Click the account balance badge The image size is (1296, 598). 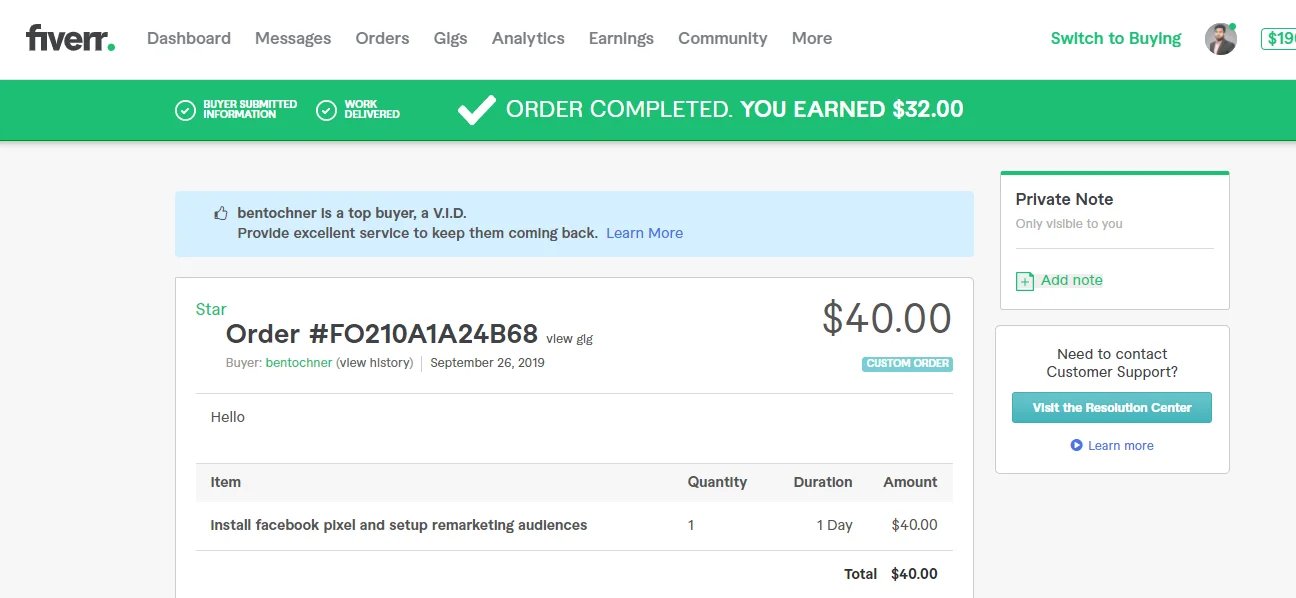1279,39
